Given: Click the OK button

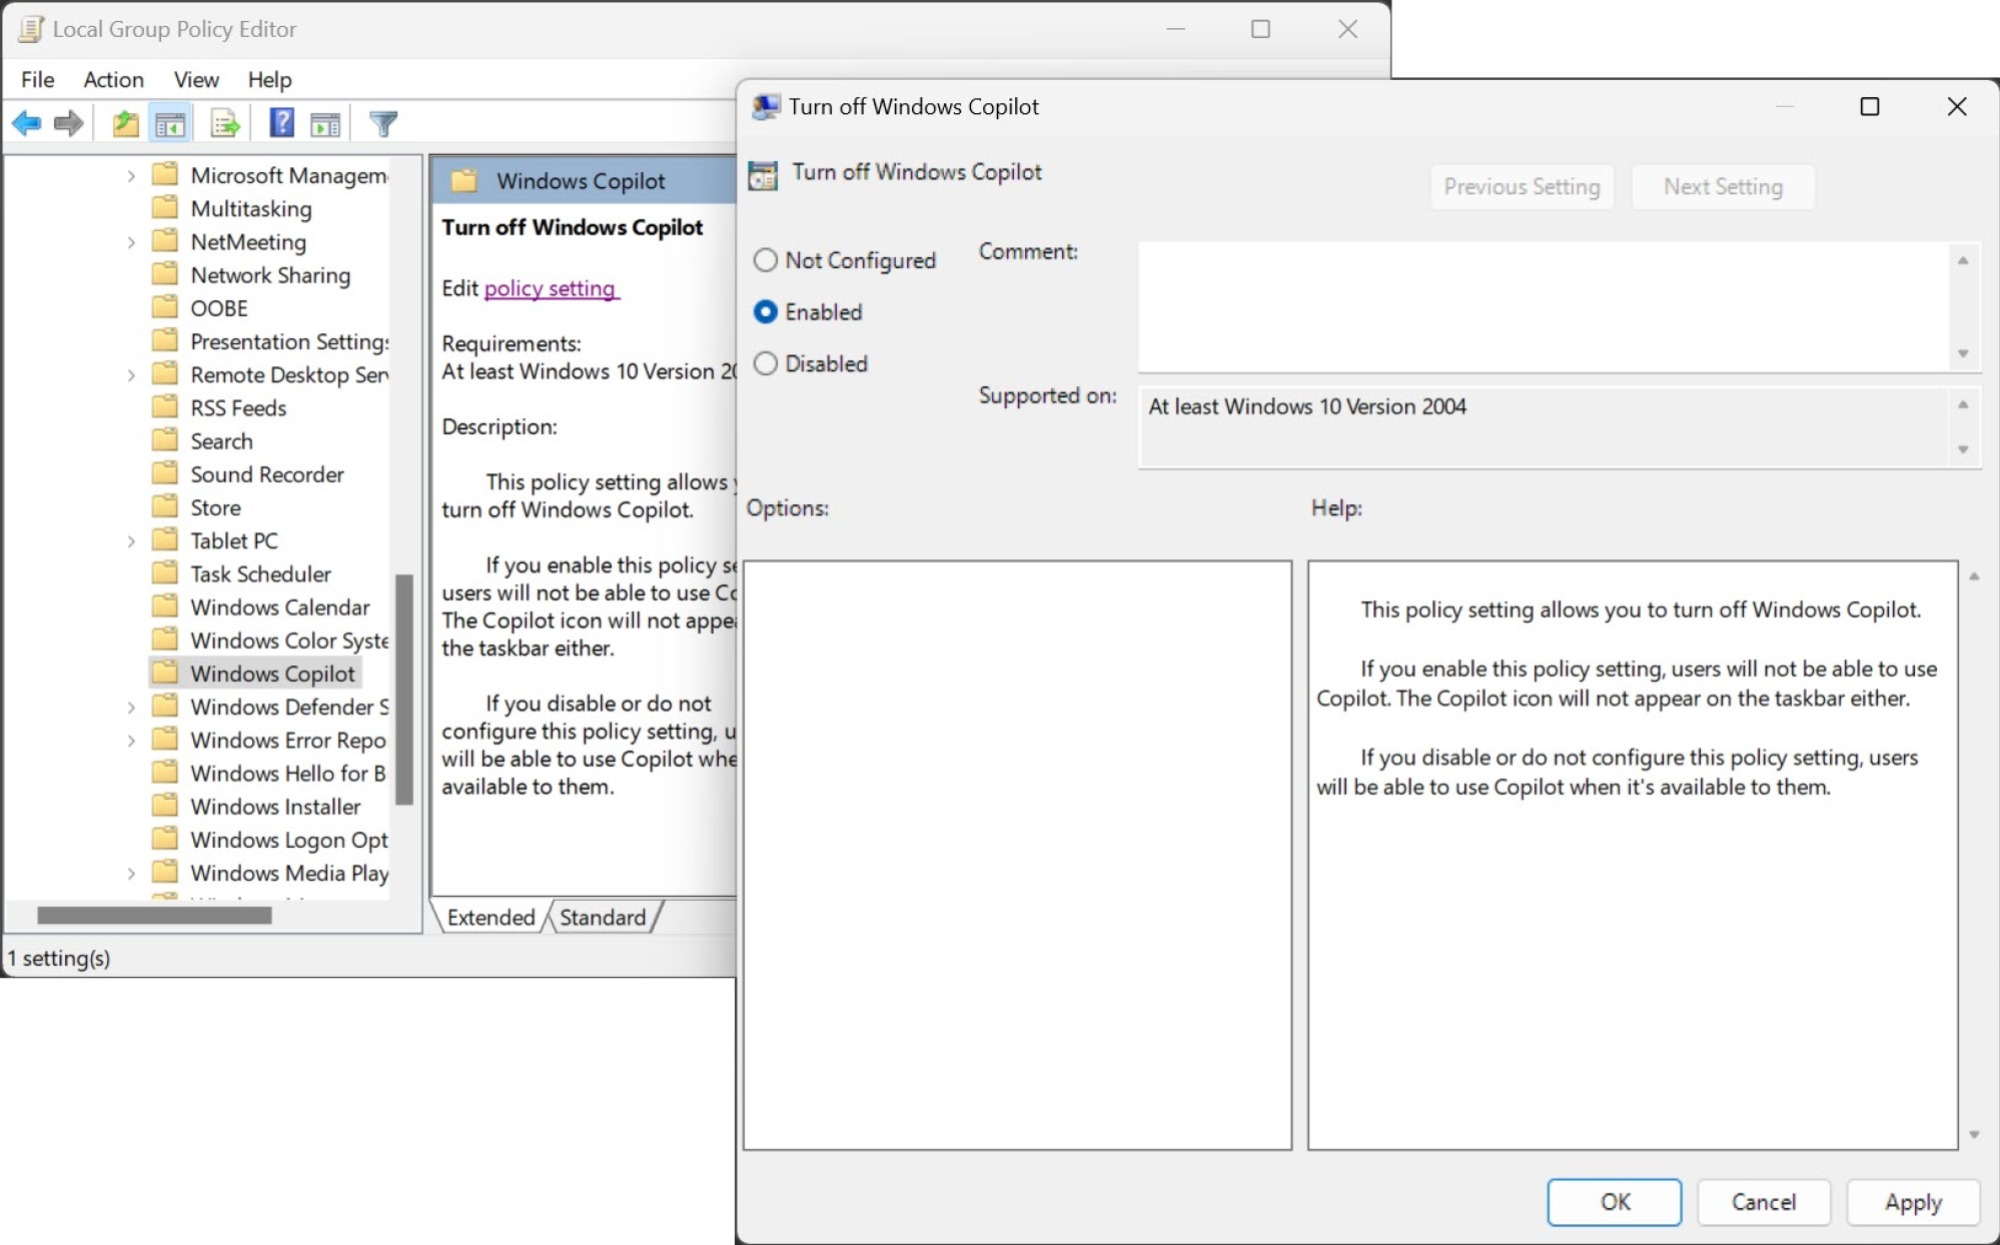Looking at the screenshot, I should click(x=1614, y=1202).
